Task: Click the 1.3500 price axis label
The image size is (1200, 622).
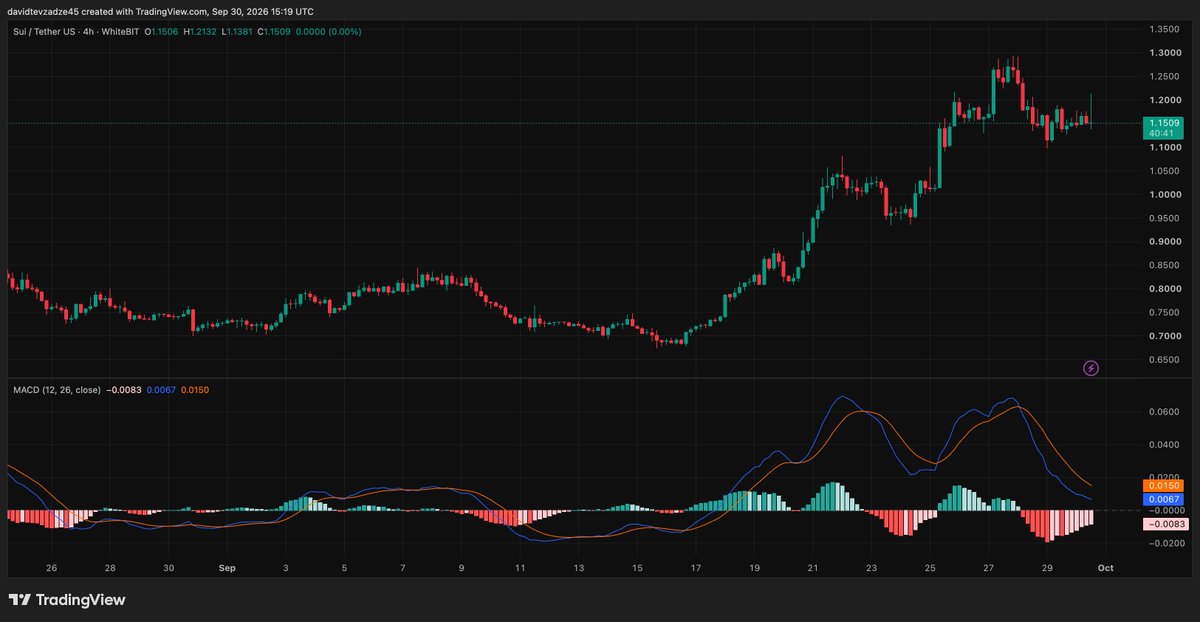Action: click(1162, 29)
